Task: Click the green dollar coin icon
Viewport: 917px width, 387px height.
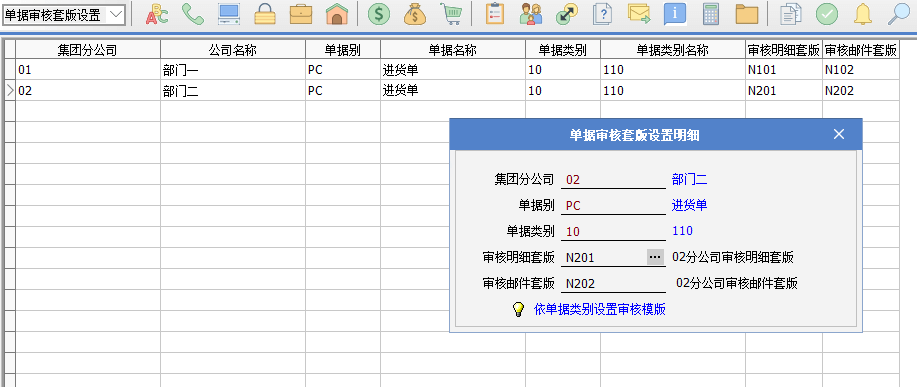Action: click(379, 14)
